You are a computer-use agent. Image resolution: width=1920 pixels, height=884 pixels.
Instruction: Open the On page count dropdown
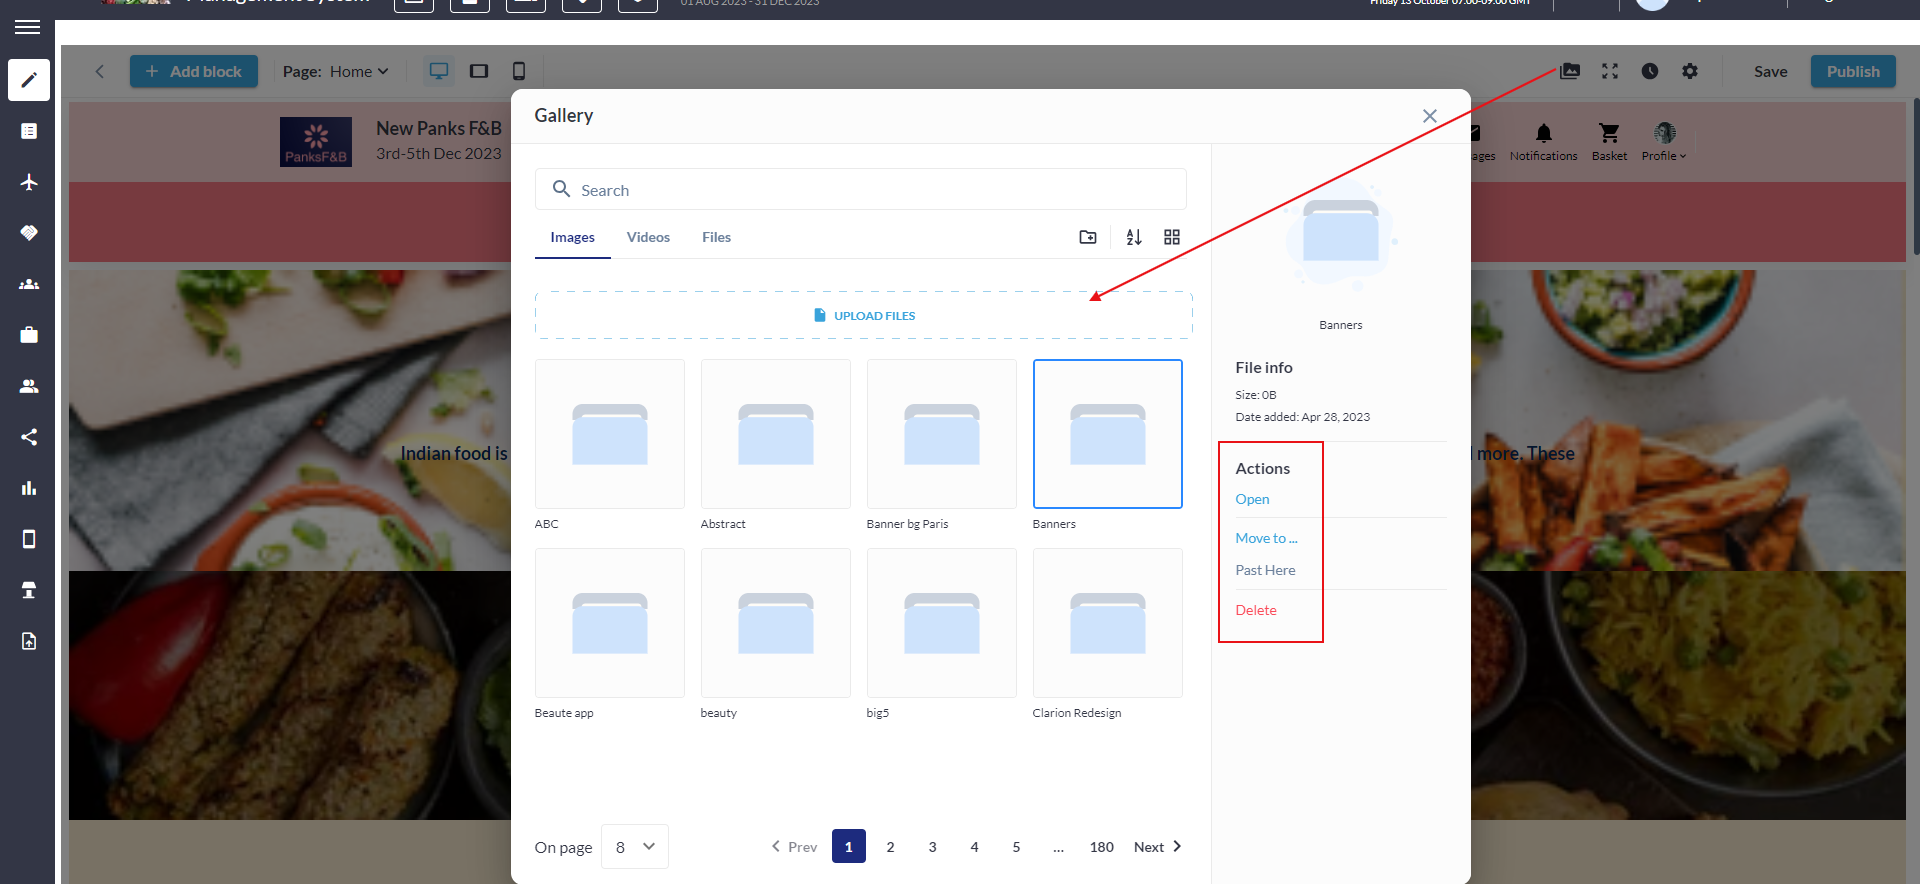point(635,847)
